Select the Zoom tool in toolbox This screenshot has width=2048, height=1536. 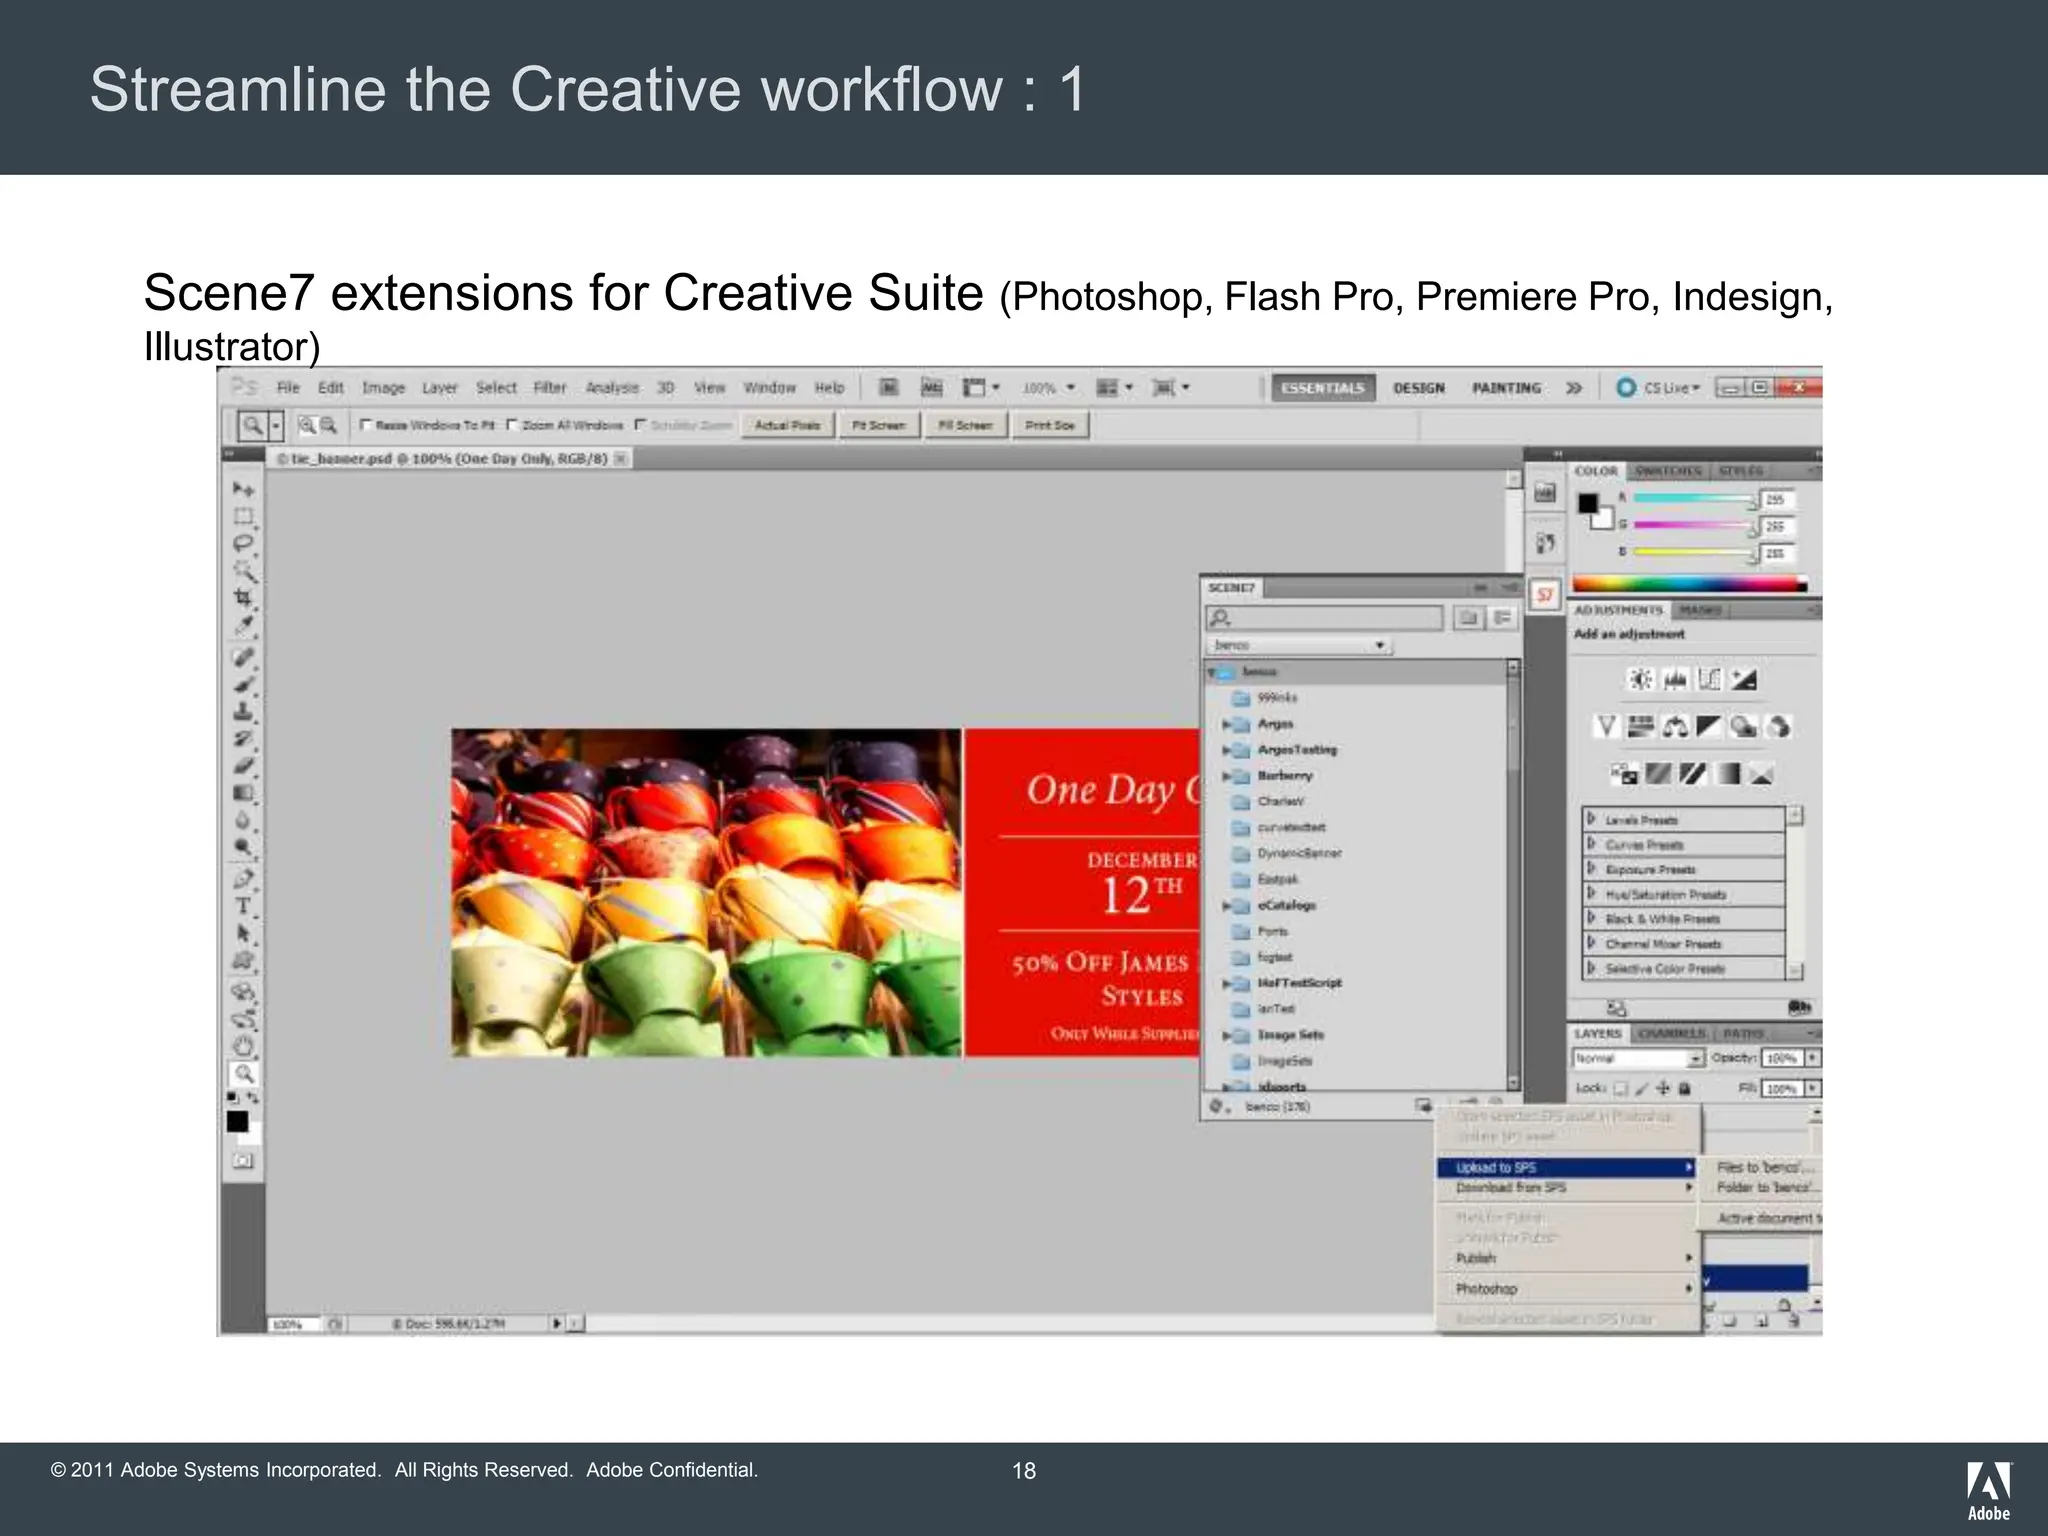(x=243, y=1074)
